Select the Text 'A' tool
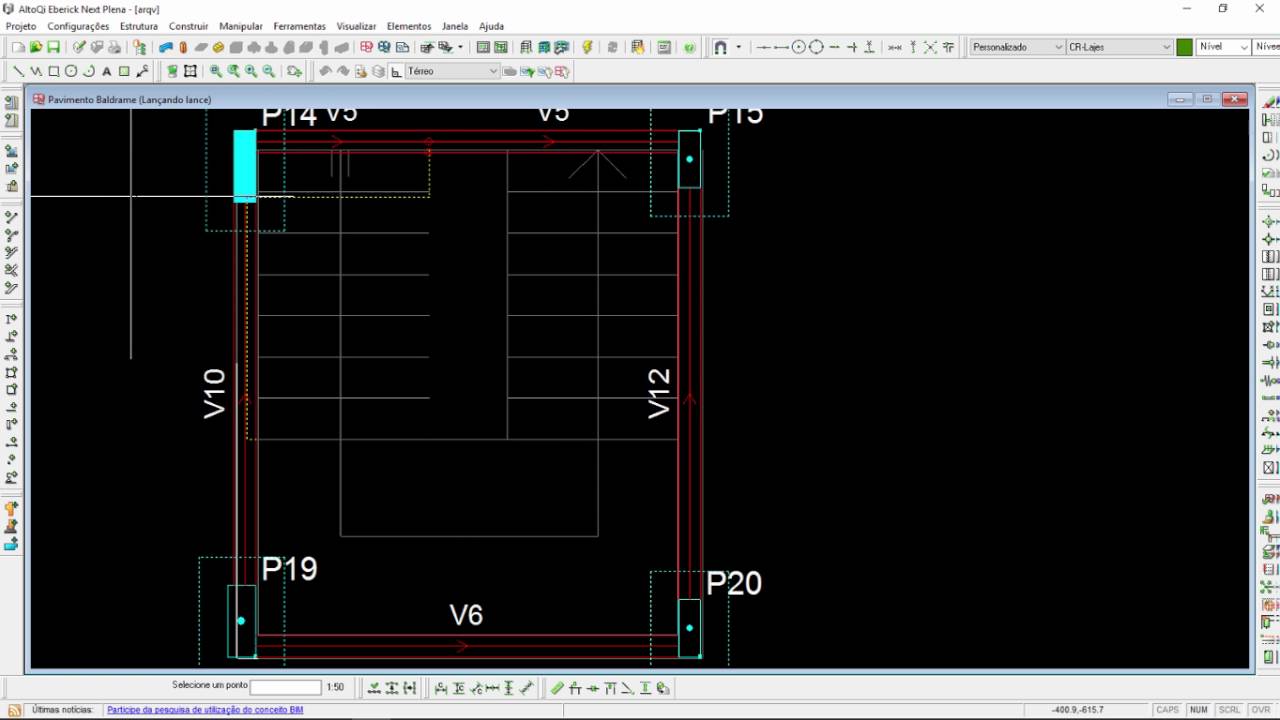Image resolution: width=1280 pixels, height=720 pixels. click(107, 71)
